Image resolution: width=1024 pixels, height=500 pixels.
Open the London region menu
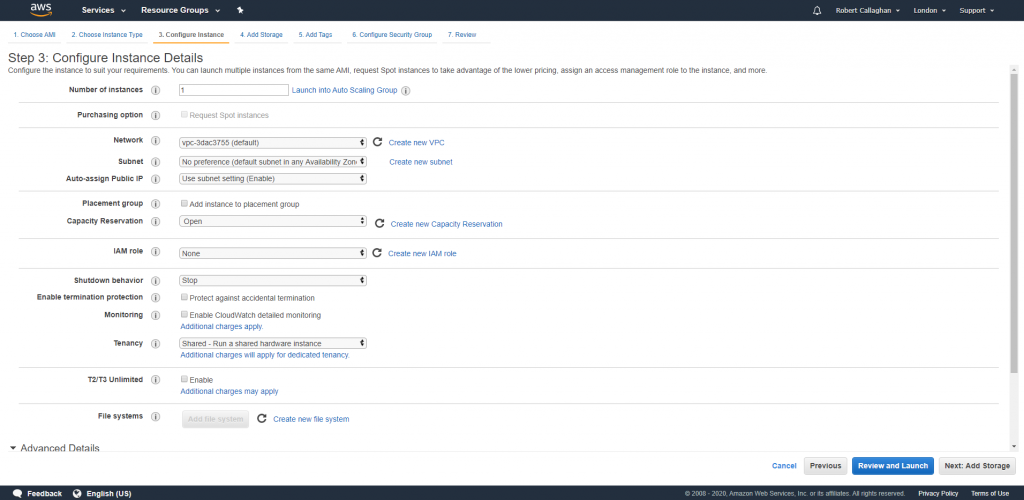pyautogui.click(x=929, y=10)
